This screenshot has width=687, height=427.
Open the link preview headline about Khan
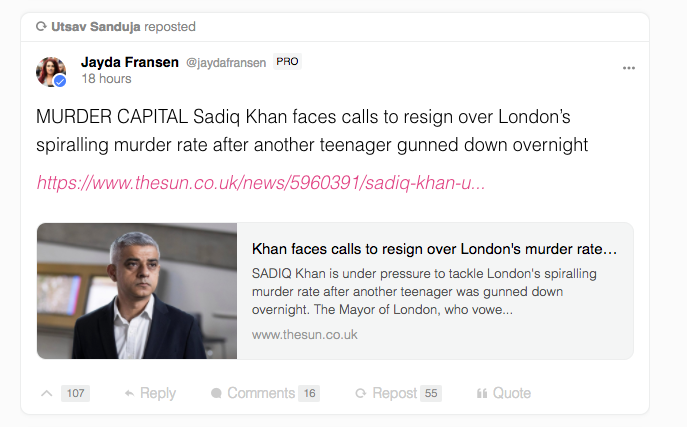coord(434,247)
